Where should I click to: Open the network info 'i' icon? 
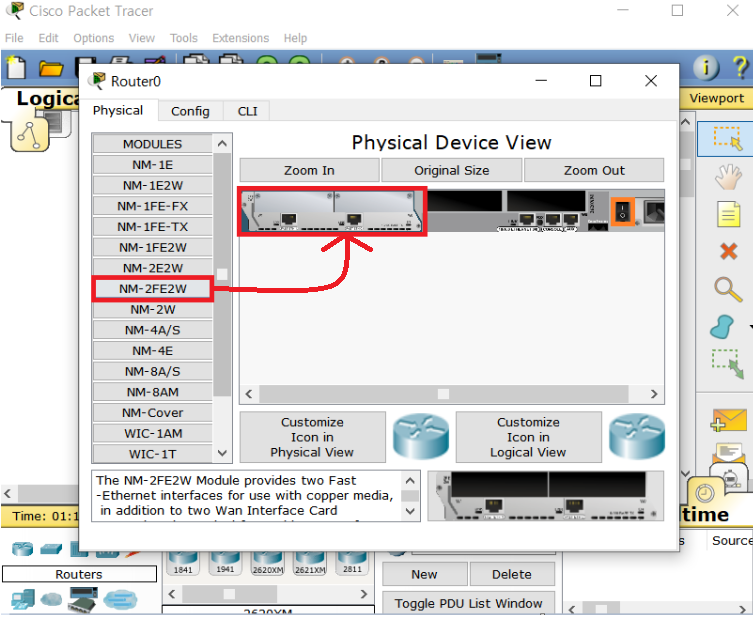pyautogui.click(x=705, y=67)
